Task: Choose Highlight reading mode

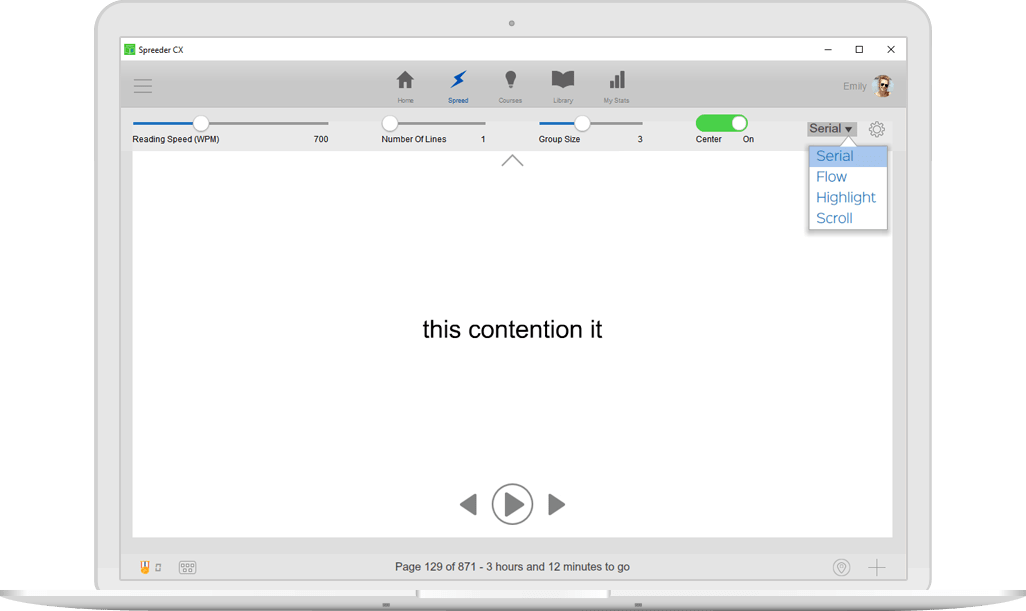Action: pos(846,198)
